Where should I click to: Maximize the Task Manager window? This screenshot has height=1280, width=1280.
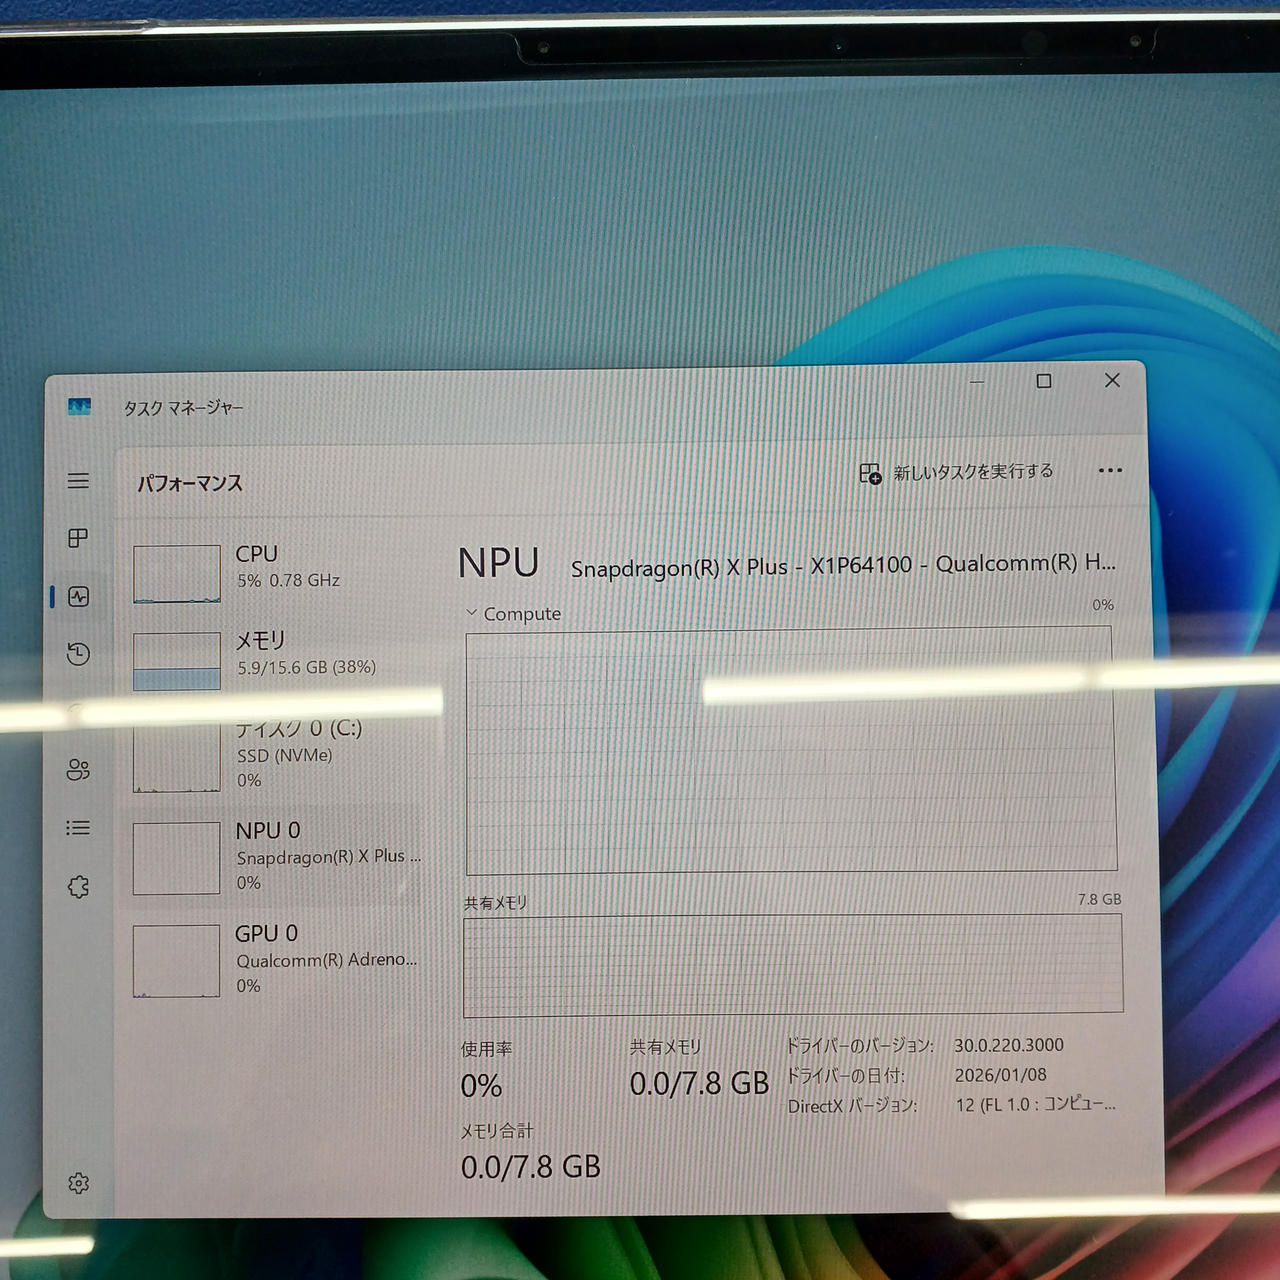point(1044,381)
